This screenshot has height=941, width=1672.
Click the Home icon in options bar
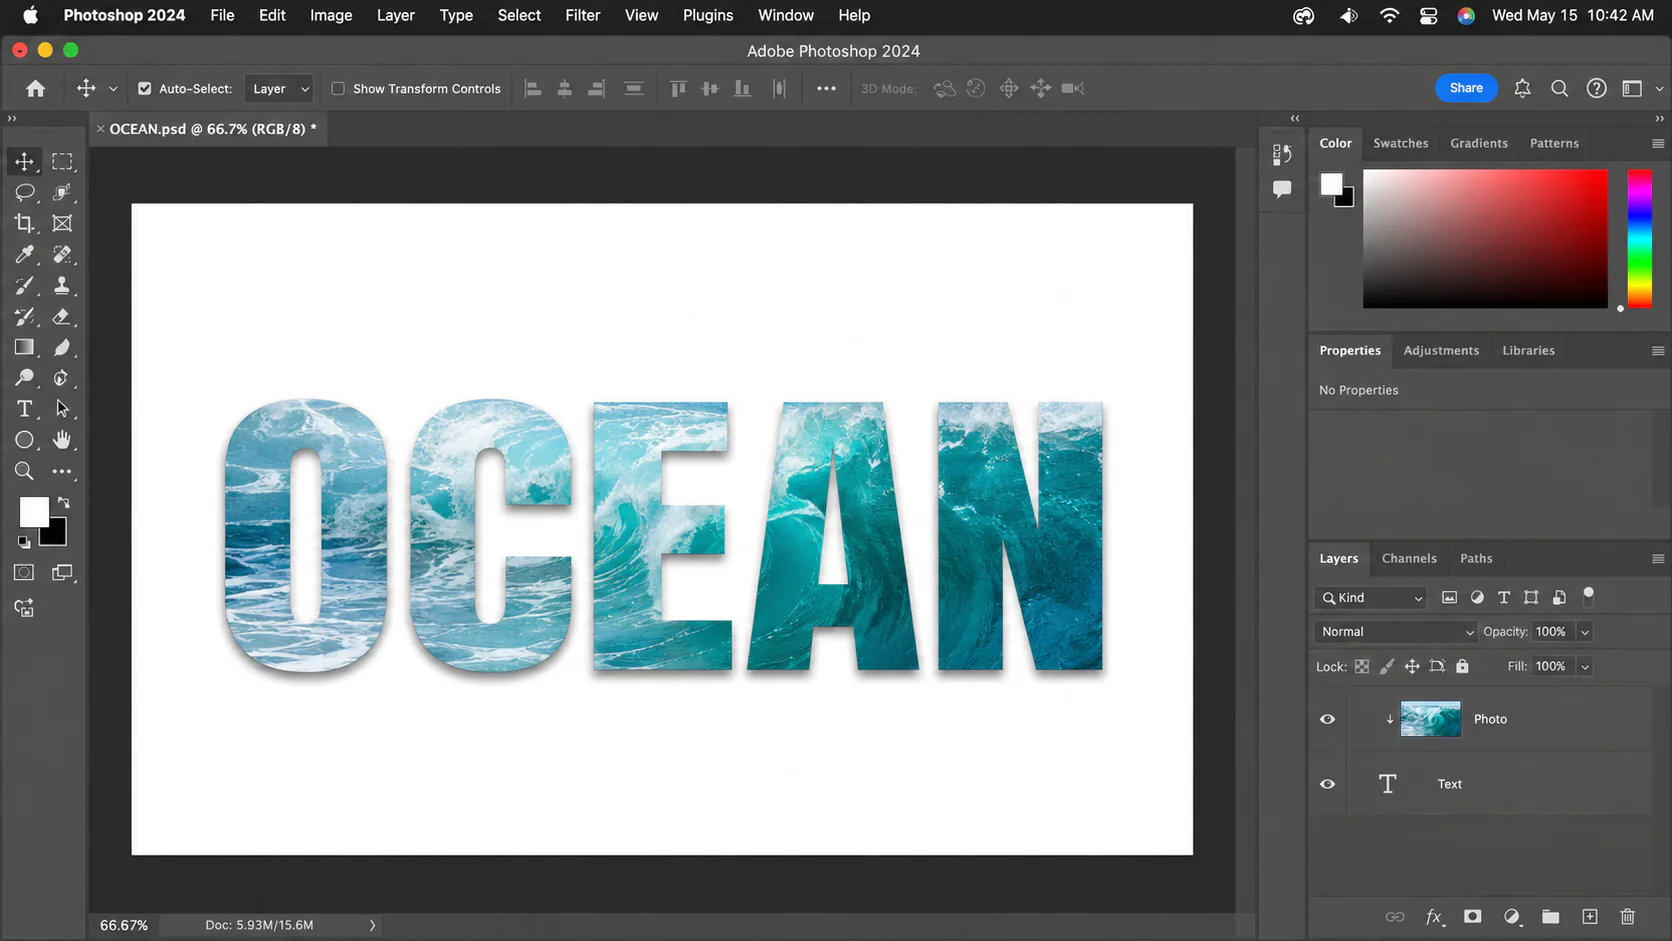(36, 88)
